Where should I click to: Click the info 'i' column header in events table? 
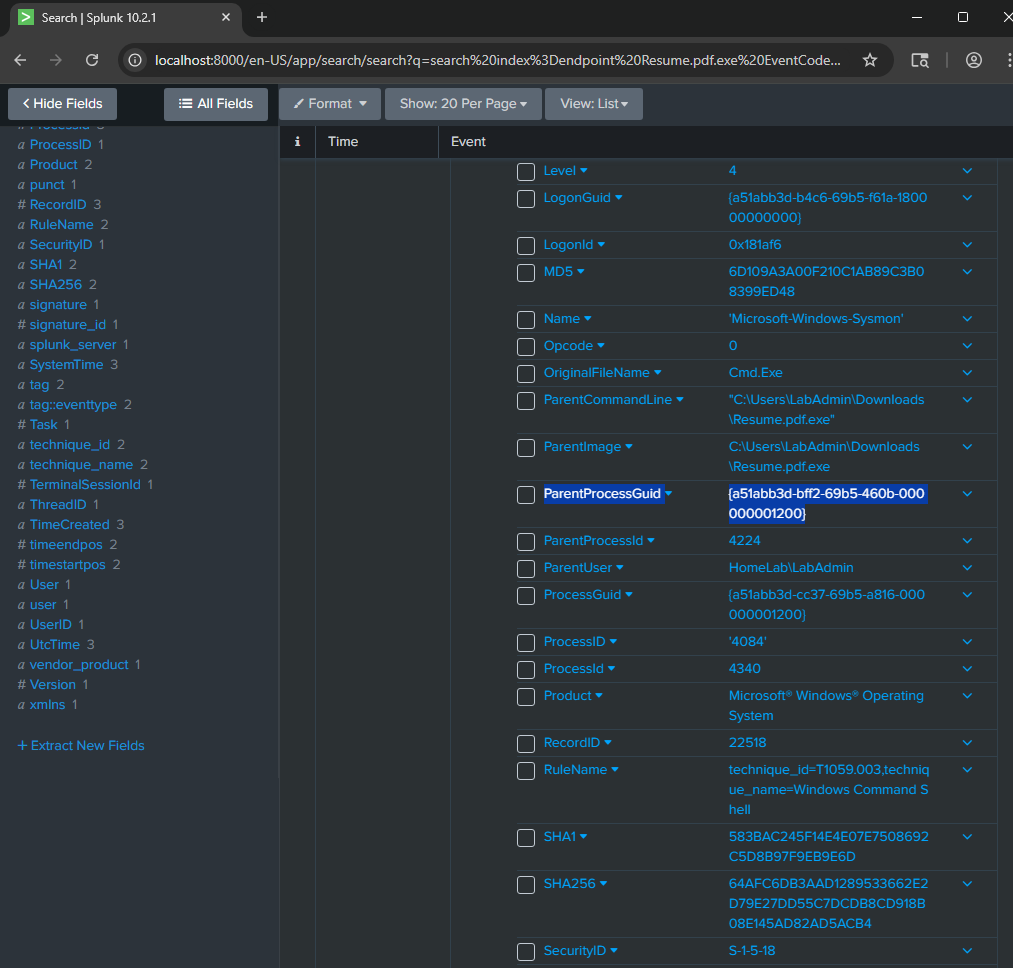click(x=297, y=141)
